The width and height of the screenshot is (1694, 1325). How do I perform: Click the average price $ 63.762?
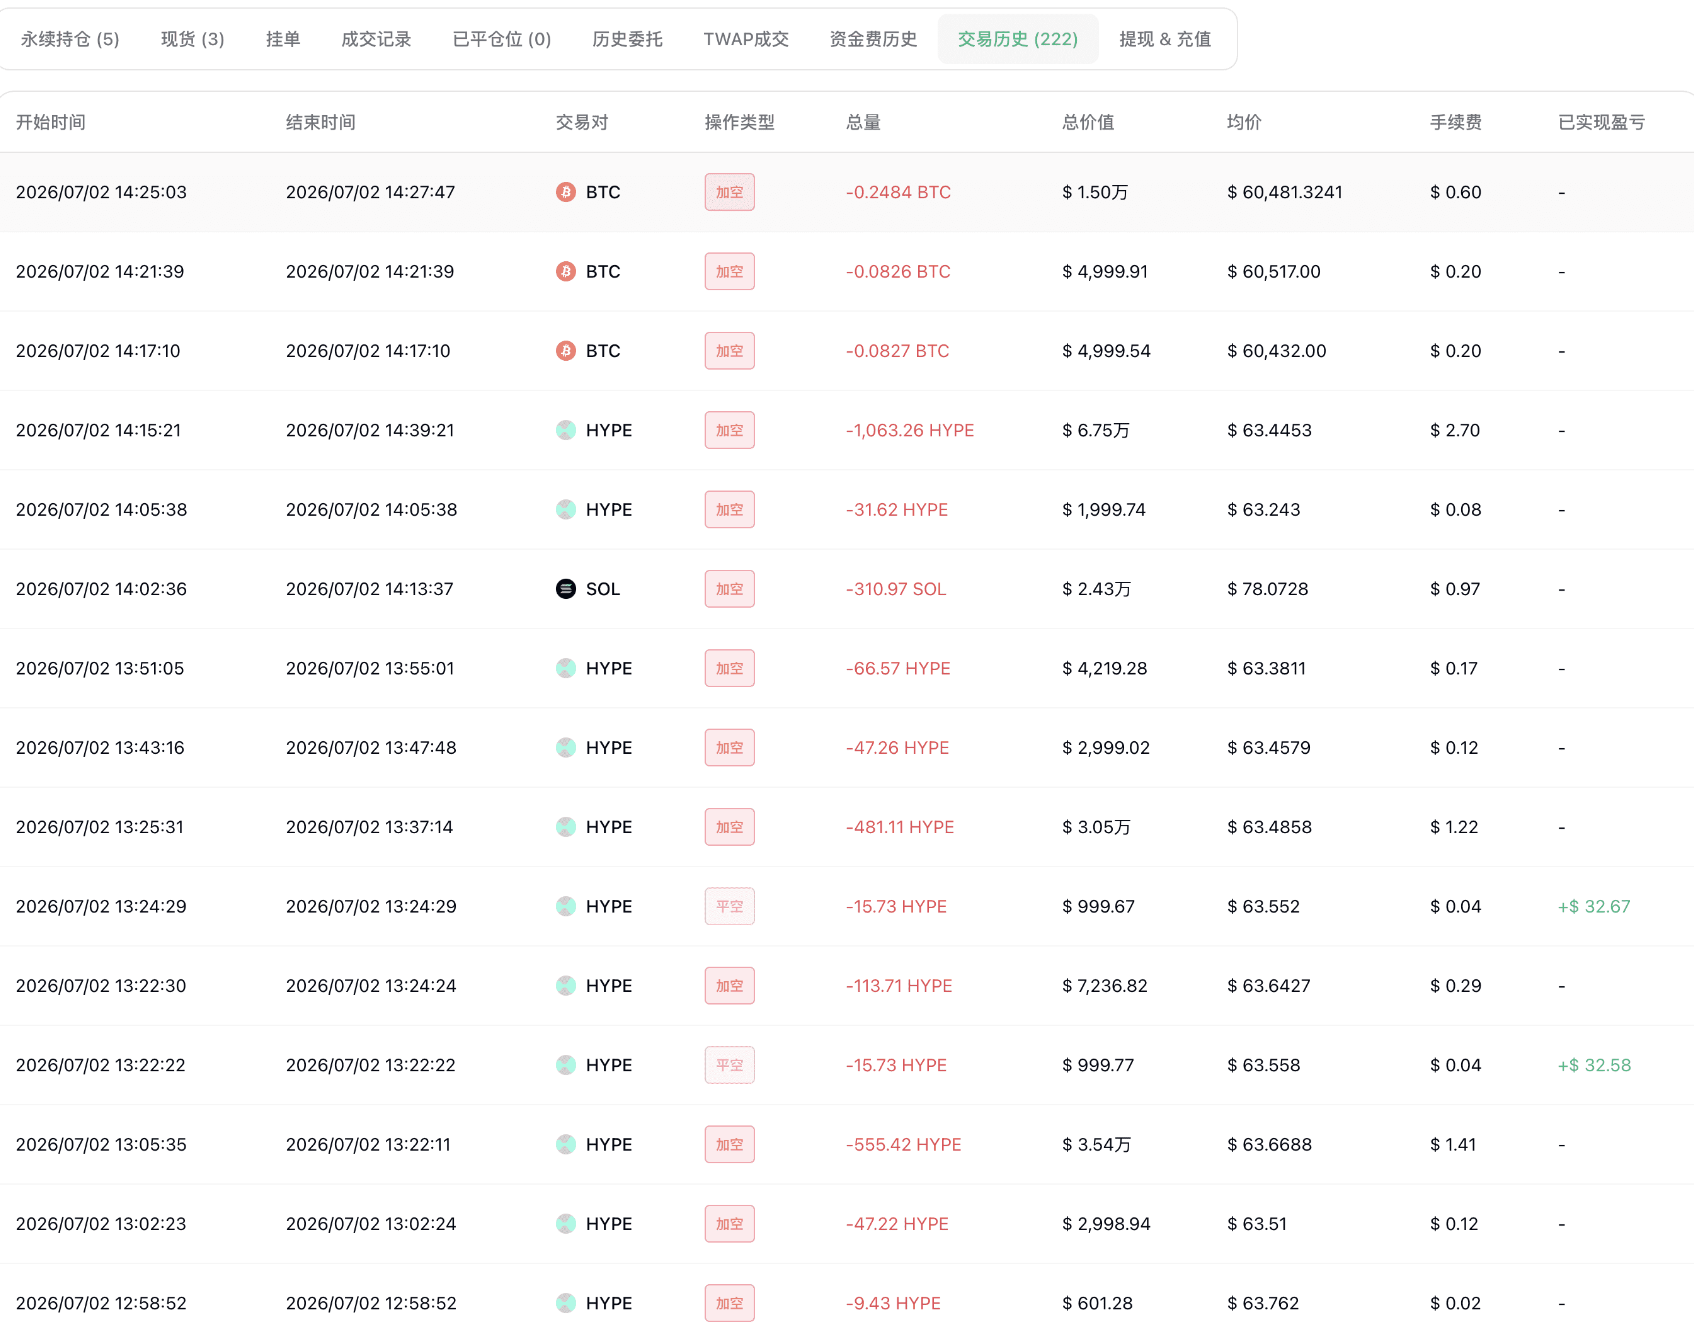(1263, 1303)
